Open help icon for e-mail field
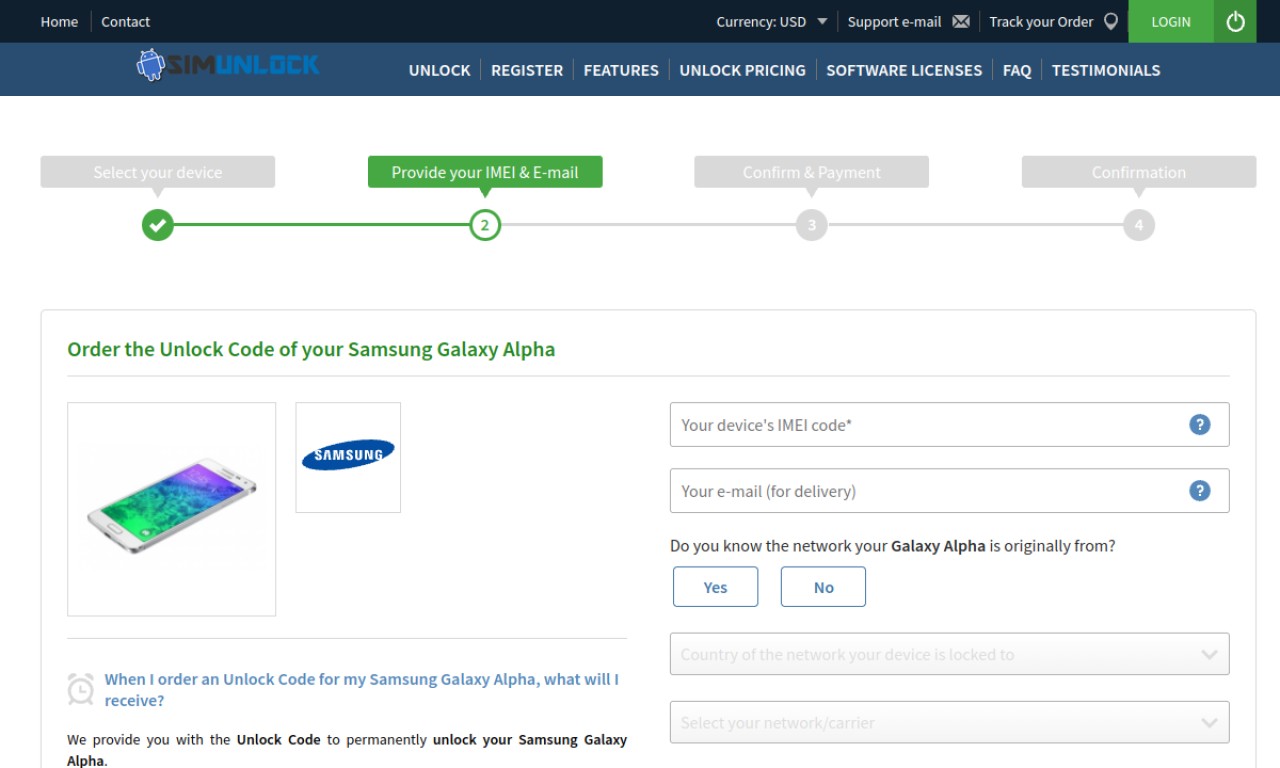Screen dimensions: 1280x768 click(x=1200, y=490)
